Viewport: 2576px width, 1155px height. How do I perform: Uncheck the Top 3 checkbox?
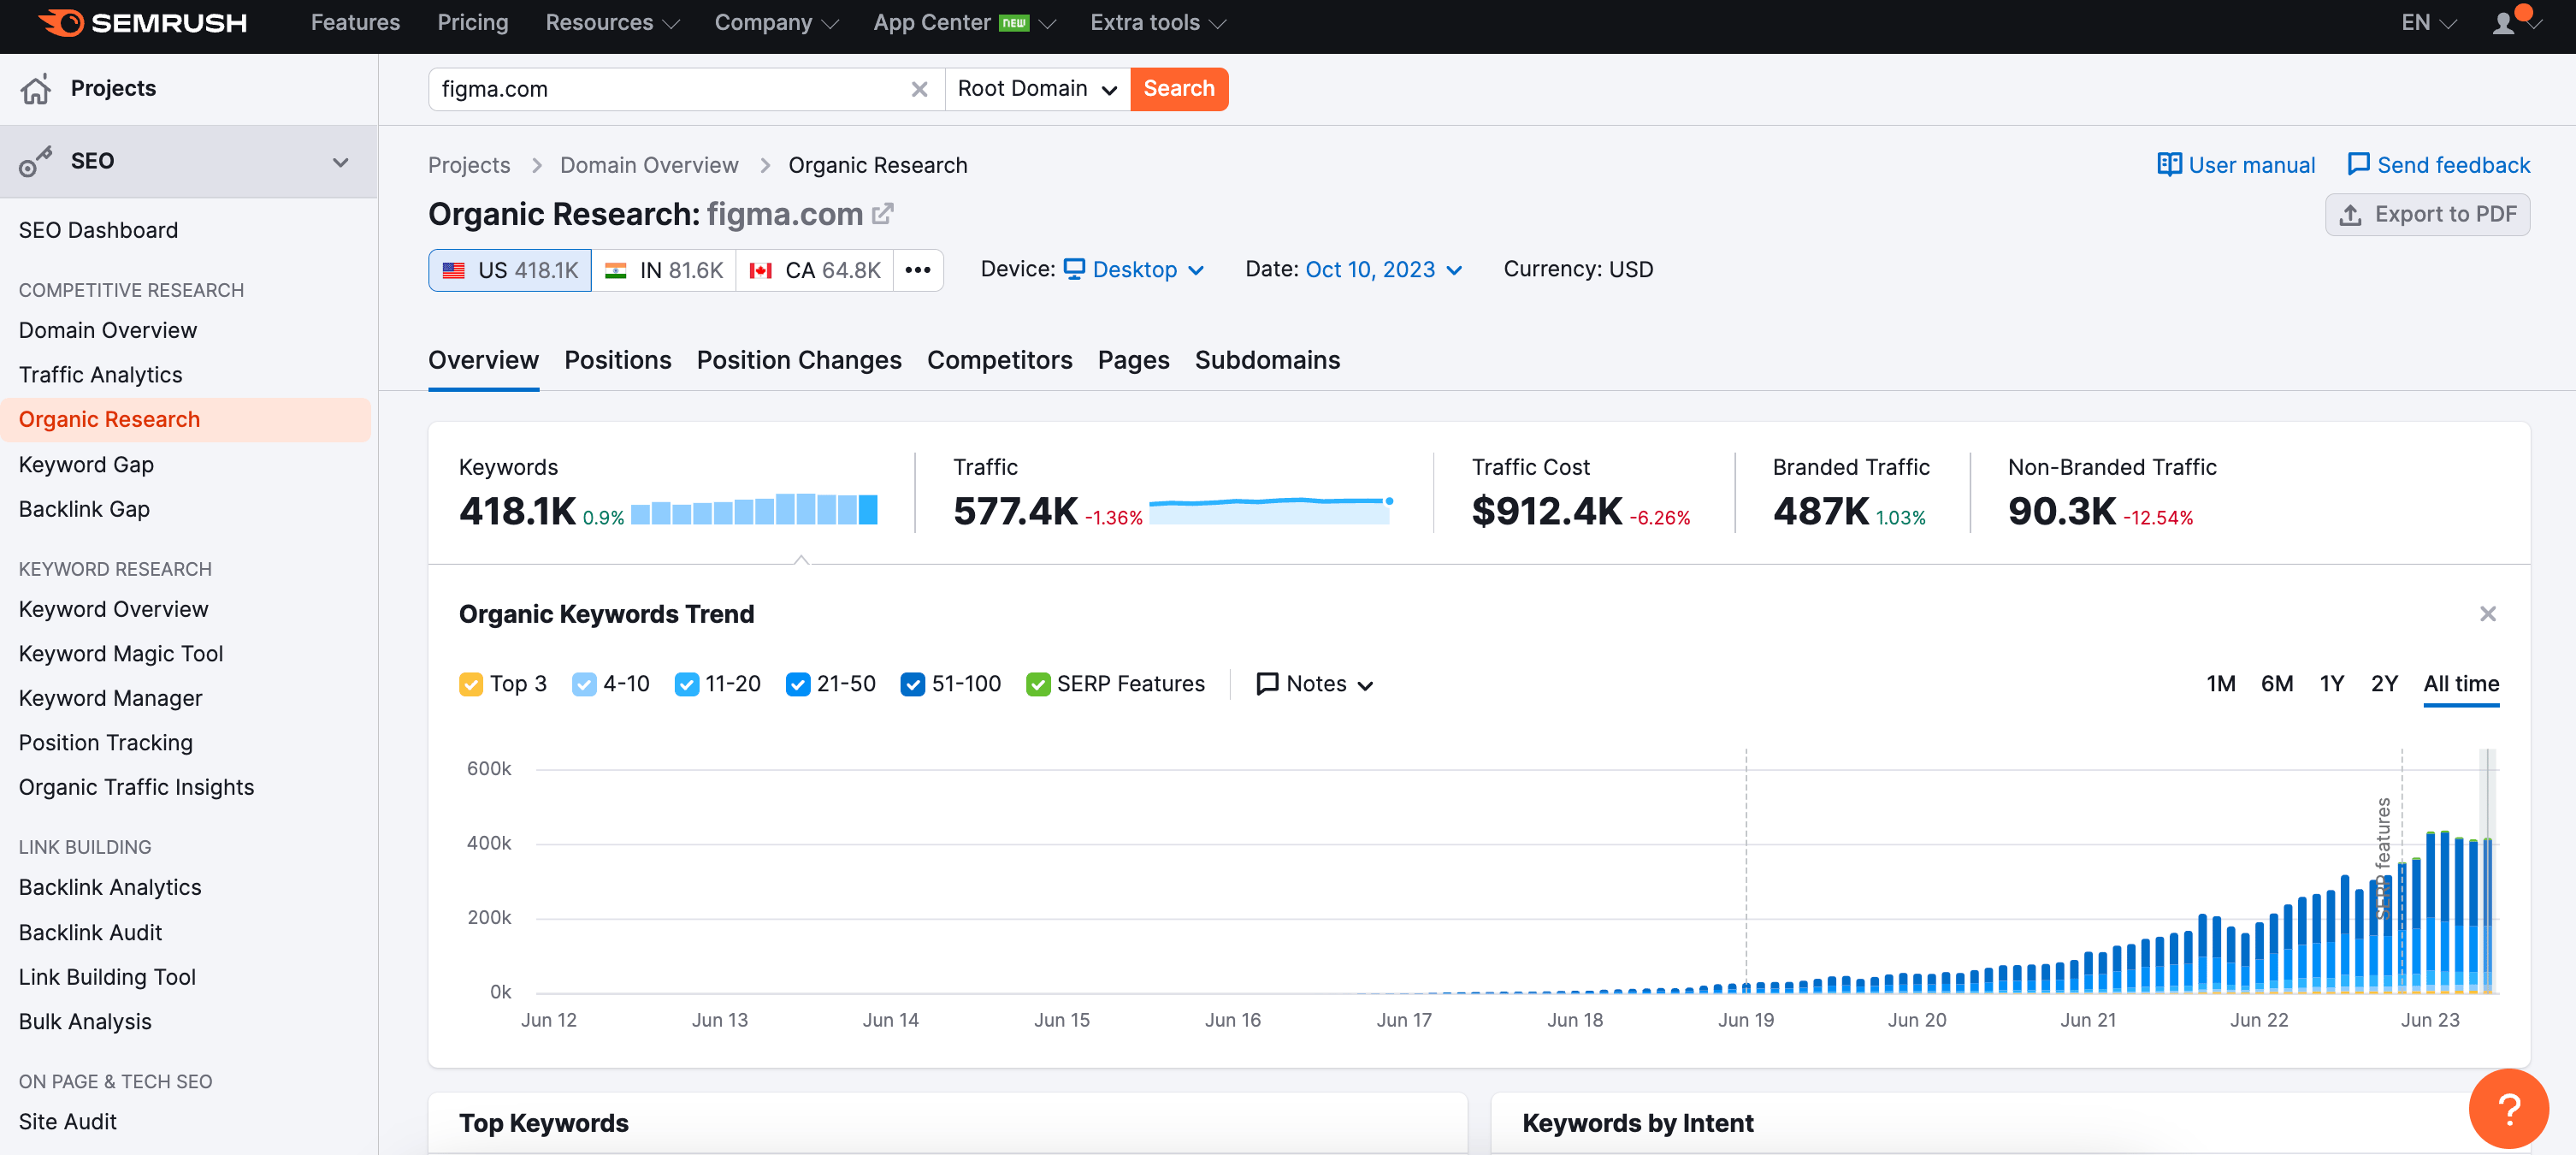pyautogui.click(x=471, y=684)
